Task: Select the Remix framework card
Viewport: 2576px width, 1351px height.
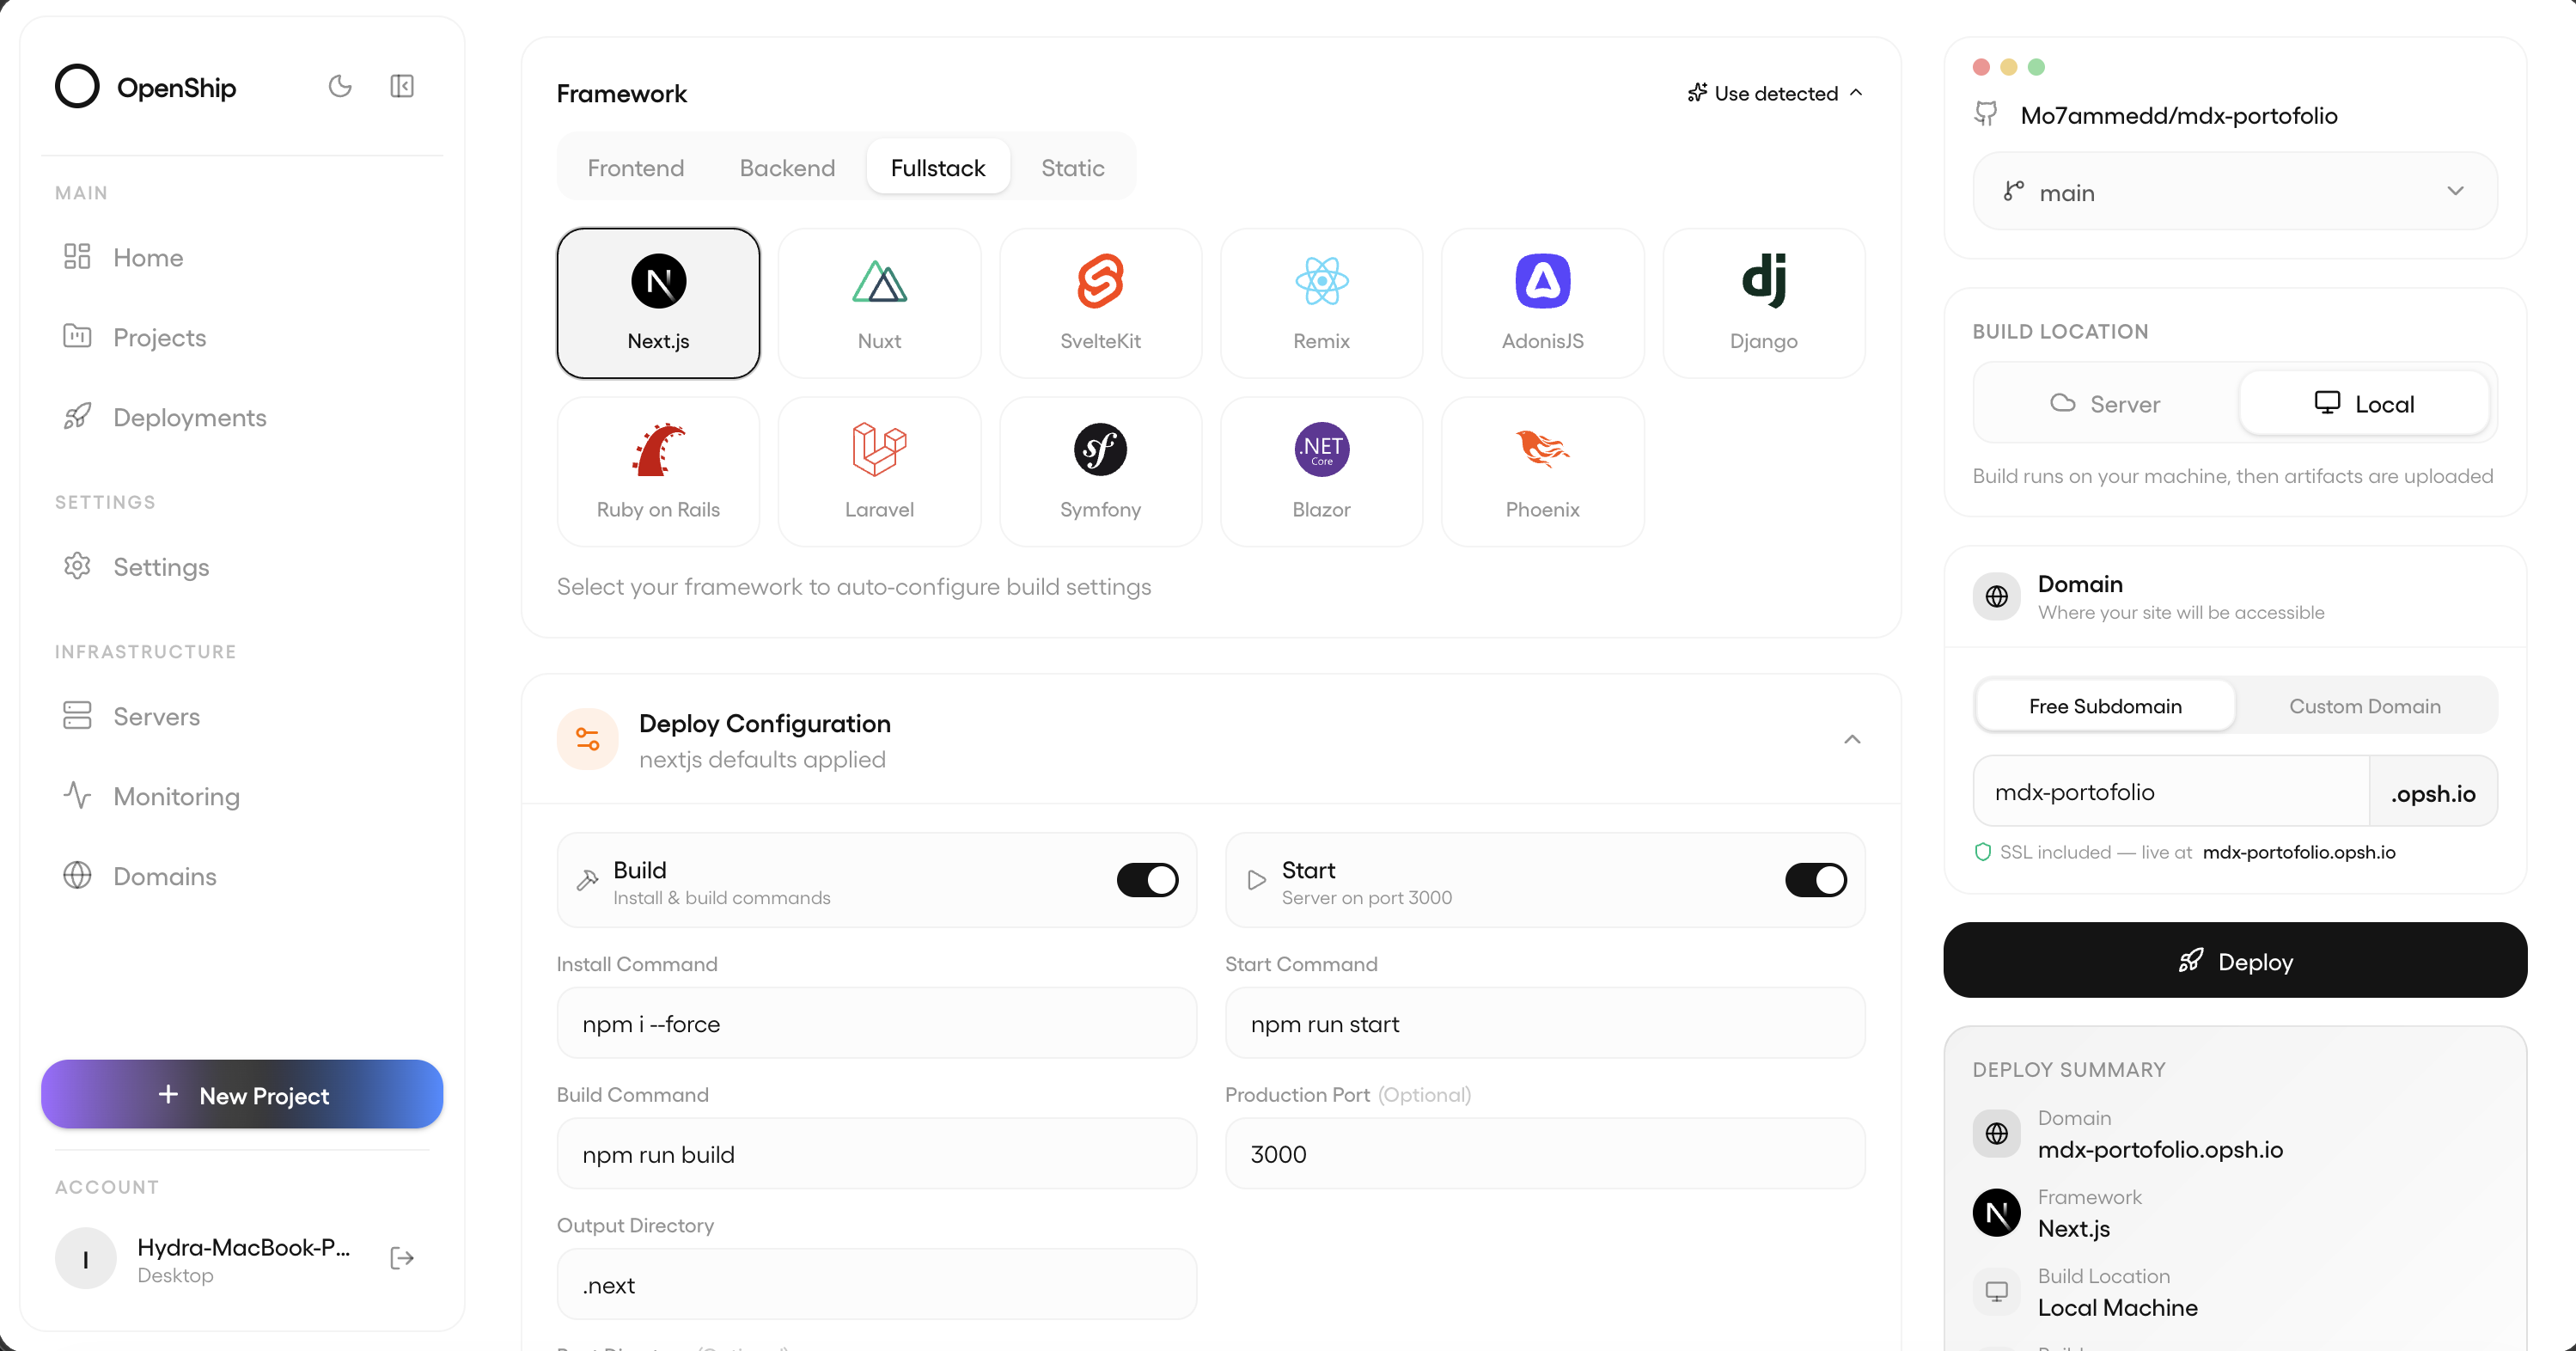Action: pyautogui.click(x=1321, y=303)
